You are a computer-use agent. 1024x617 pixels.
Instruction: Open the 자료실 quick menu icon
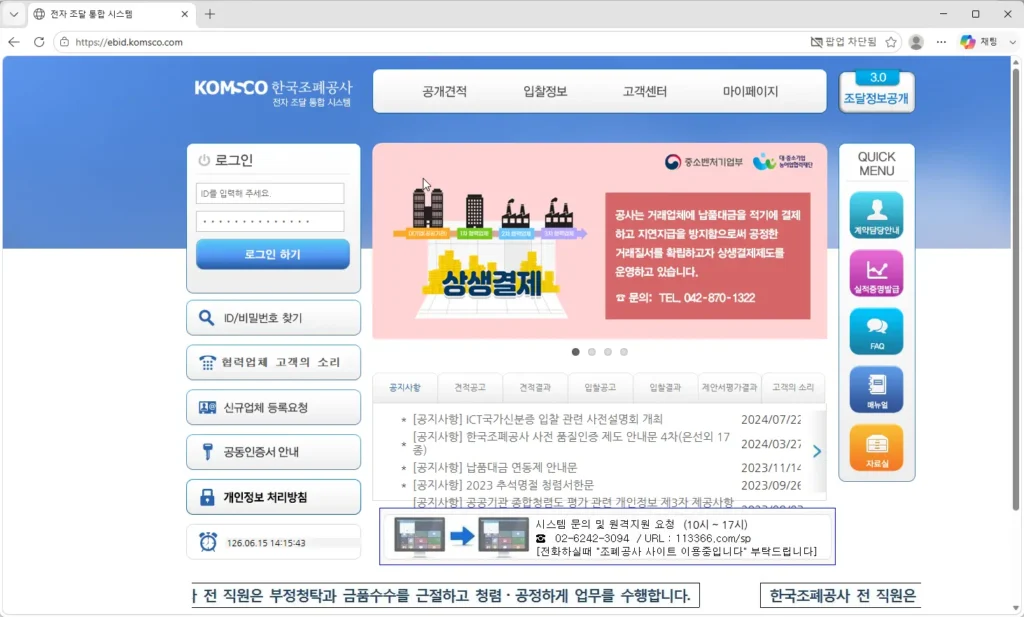[x=876, y=448]
